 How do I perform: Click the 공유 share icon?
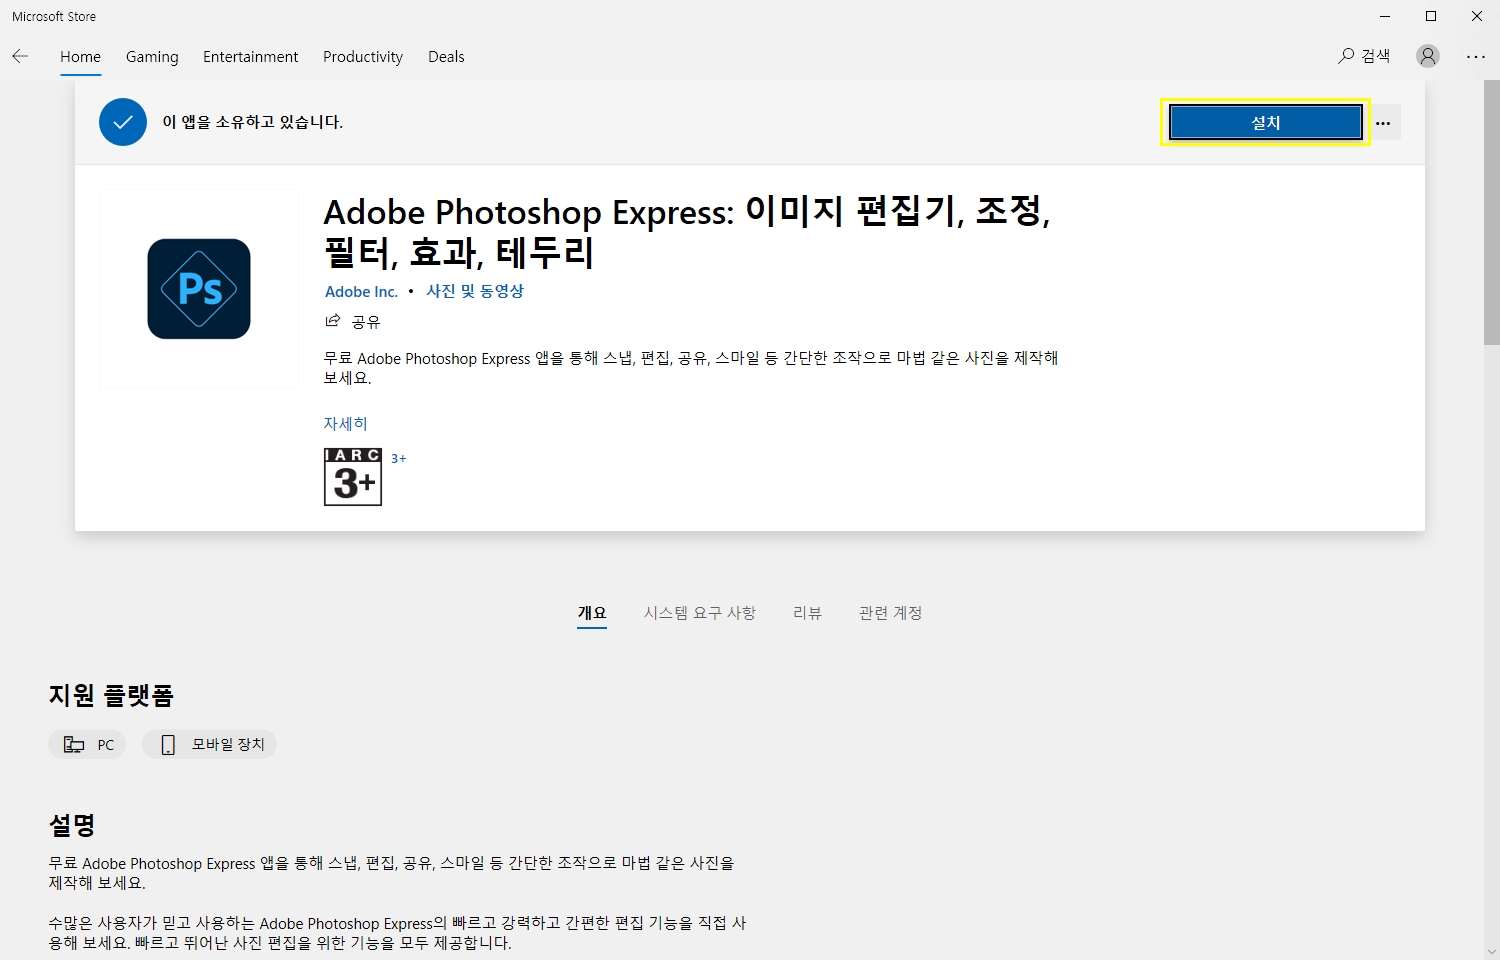333,321
